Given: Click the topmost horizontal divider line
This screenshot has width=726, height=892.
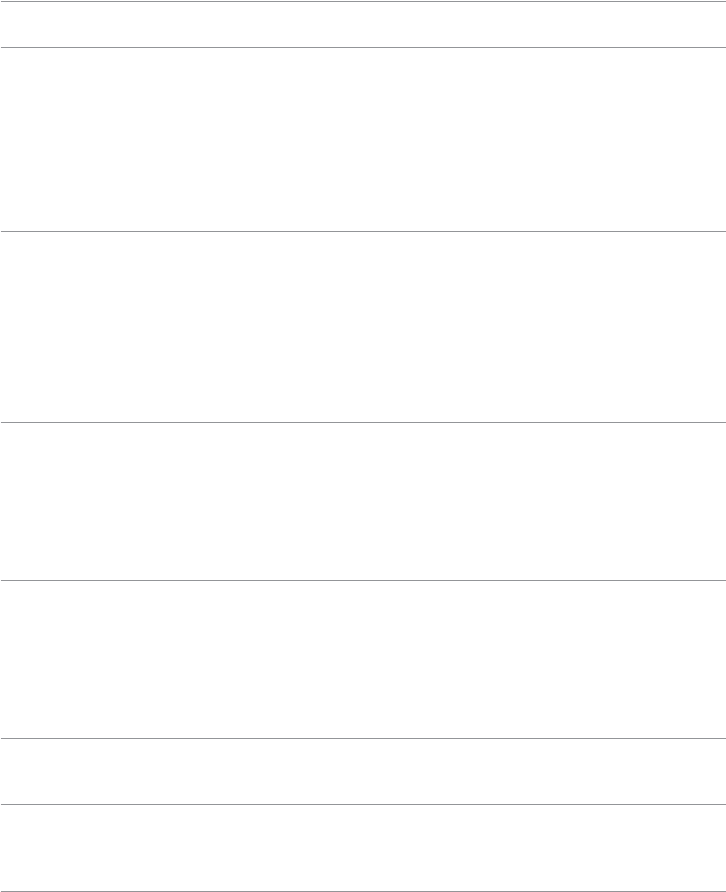Looking at the screenshot, I should coord(363,1).
